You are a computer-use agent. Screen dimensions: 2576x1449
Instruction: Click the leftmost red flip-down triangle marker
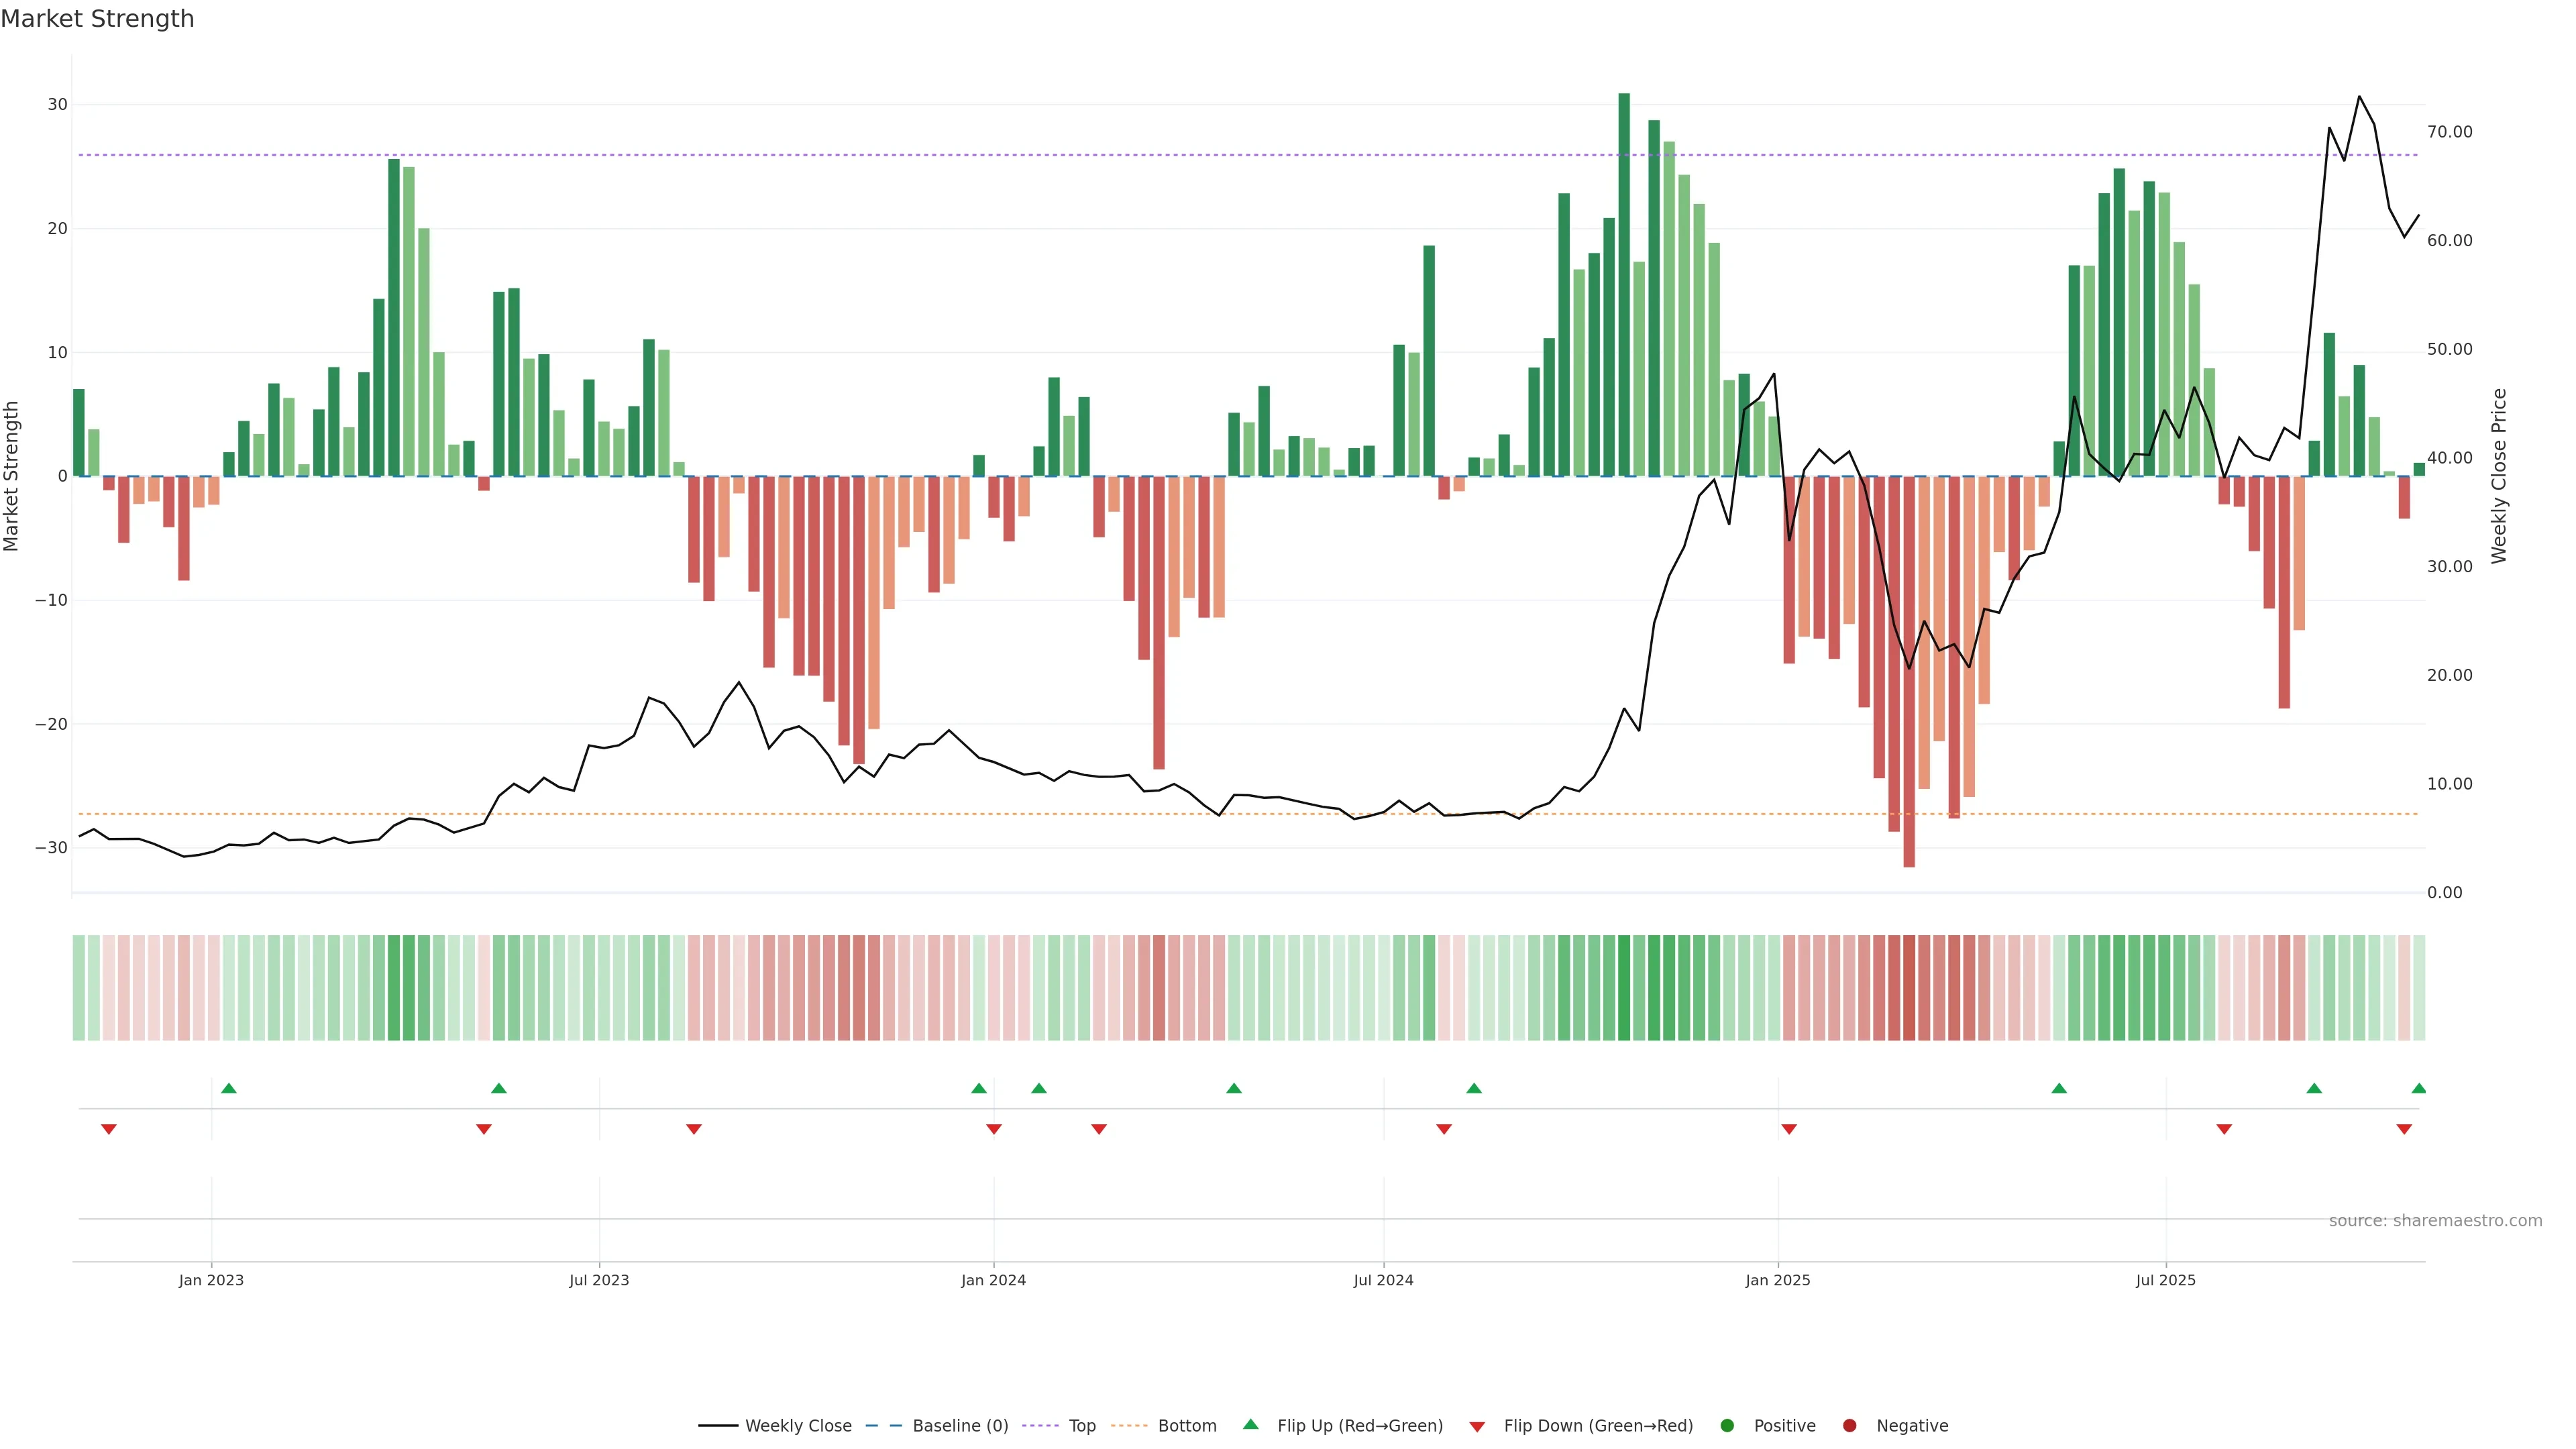109,1129
